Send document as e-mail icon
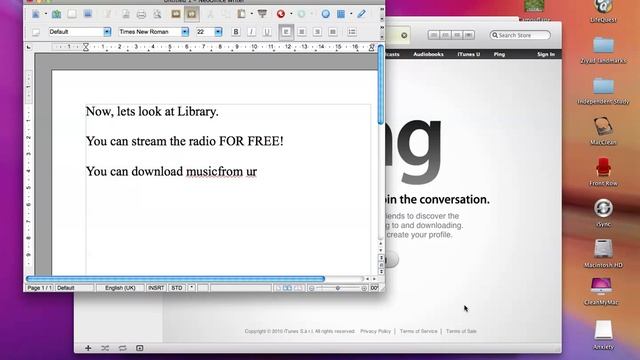The image size is (640, 360). pos(87,14)
